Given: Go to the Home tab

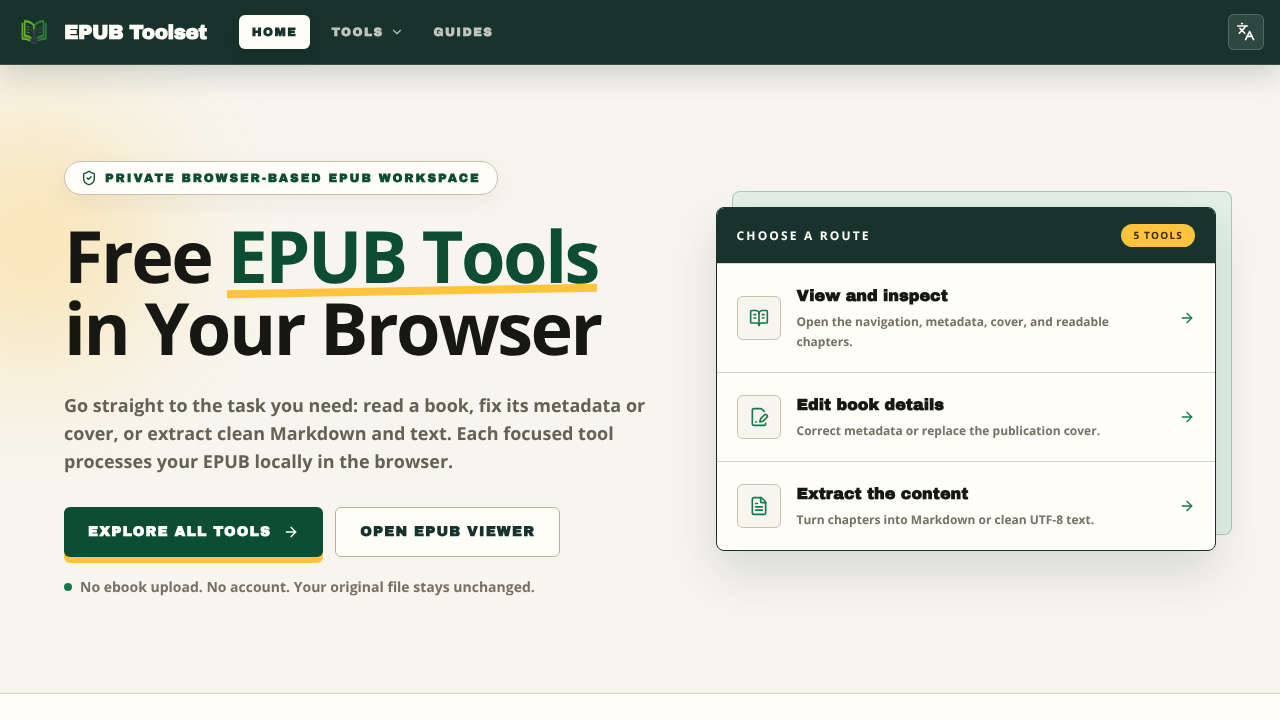Looking at the screenshot, I should point(274,32).
